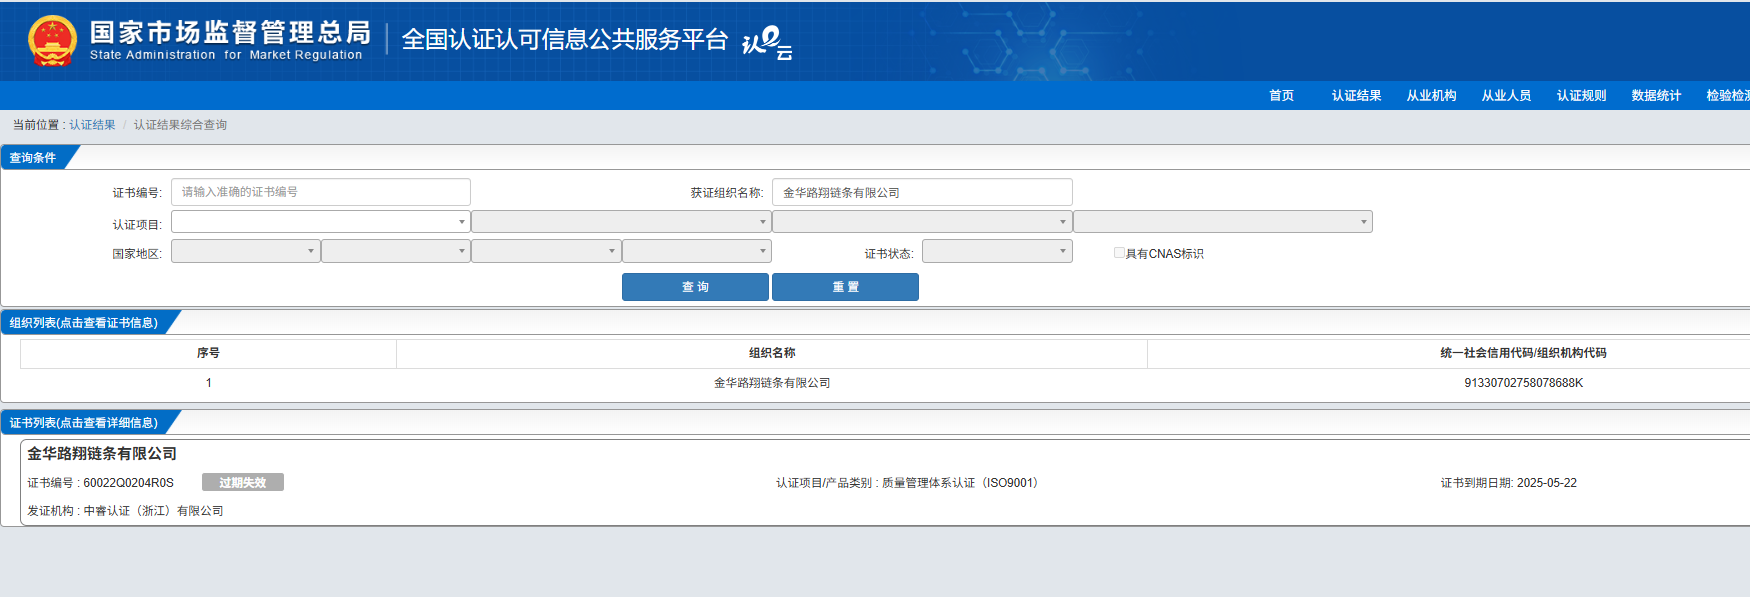The image size is (1750, 597).
Task: Click 质量管理体系认证 (ISO9001) category text
Action: [960, 483]
